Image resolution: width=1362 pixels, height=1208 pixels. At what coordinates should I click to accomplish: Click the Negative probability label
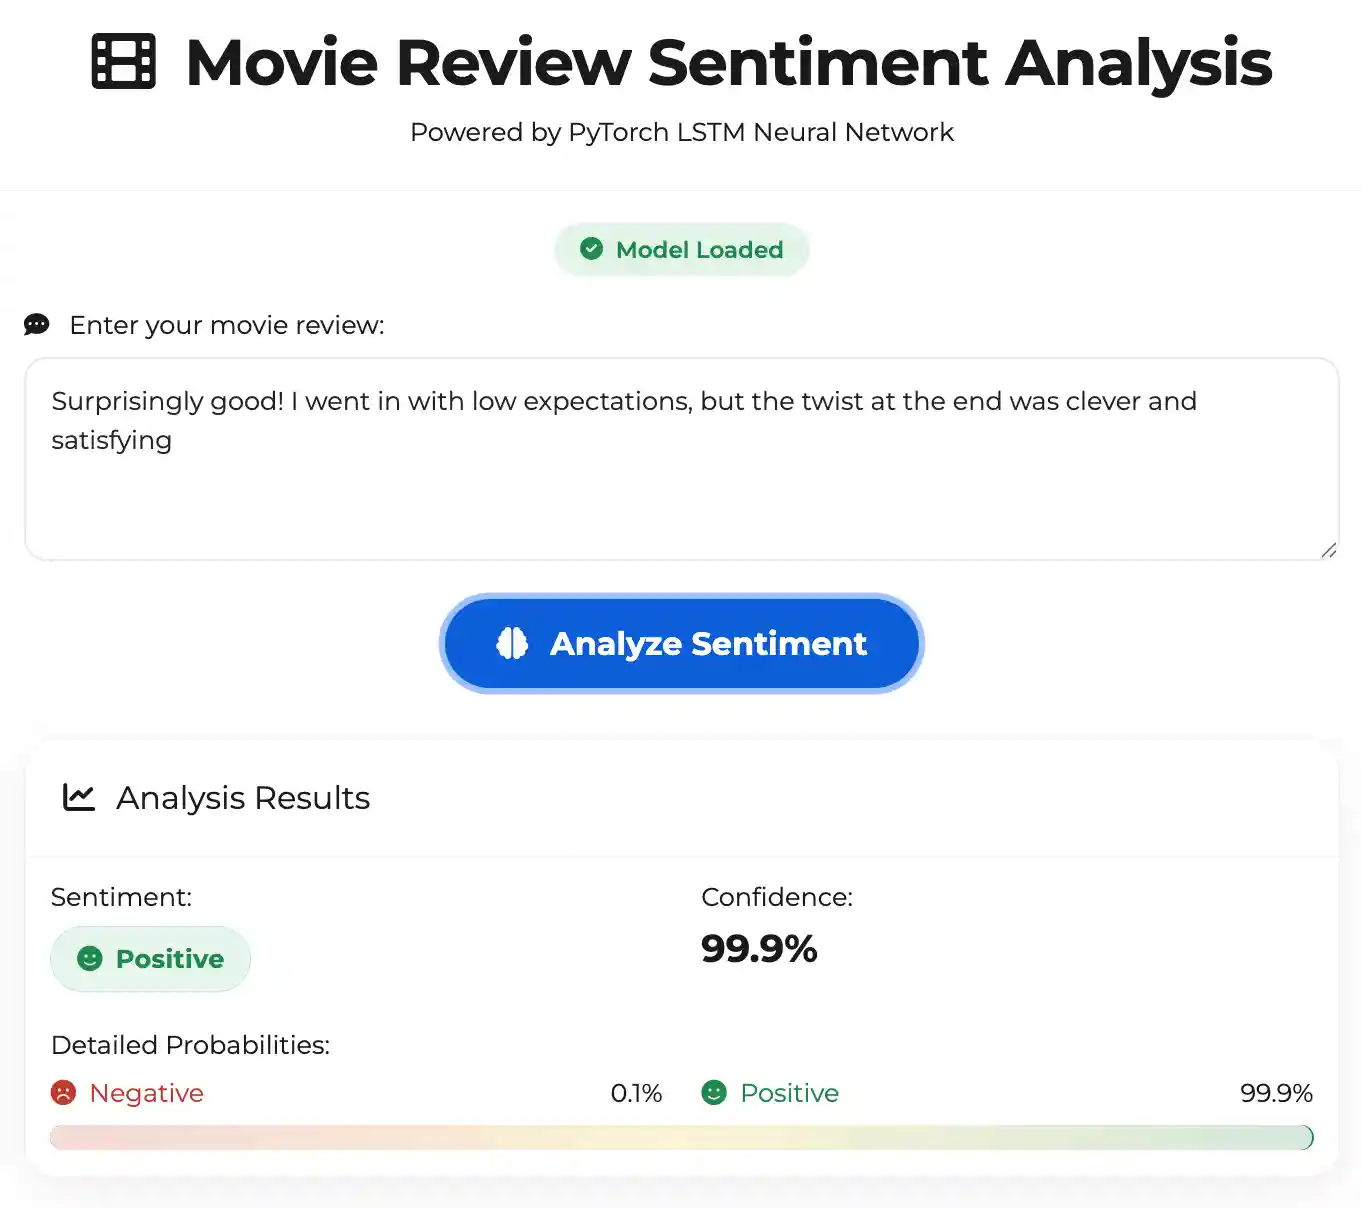(x=146, y=1093)
